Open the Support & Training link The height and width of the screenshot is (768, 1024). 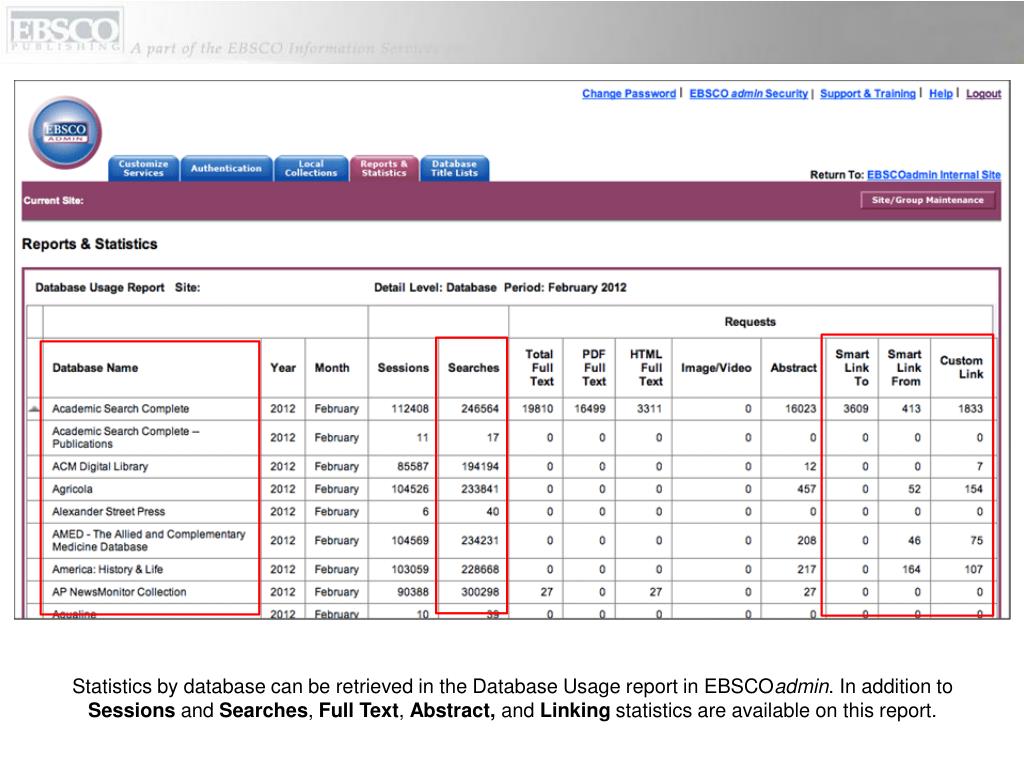(x=868, y=93)
